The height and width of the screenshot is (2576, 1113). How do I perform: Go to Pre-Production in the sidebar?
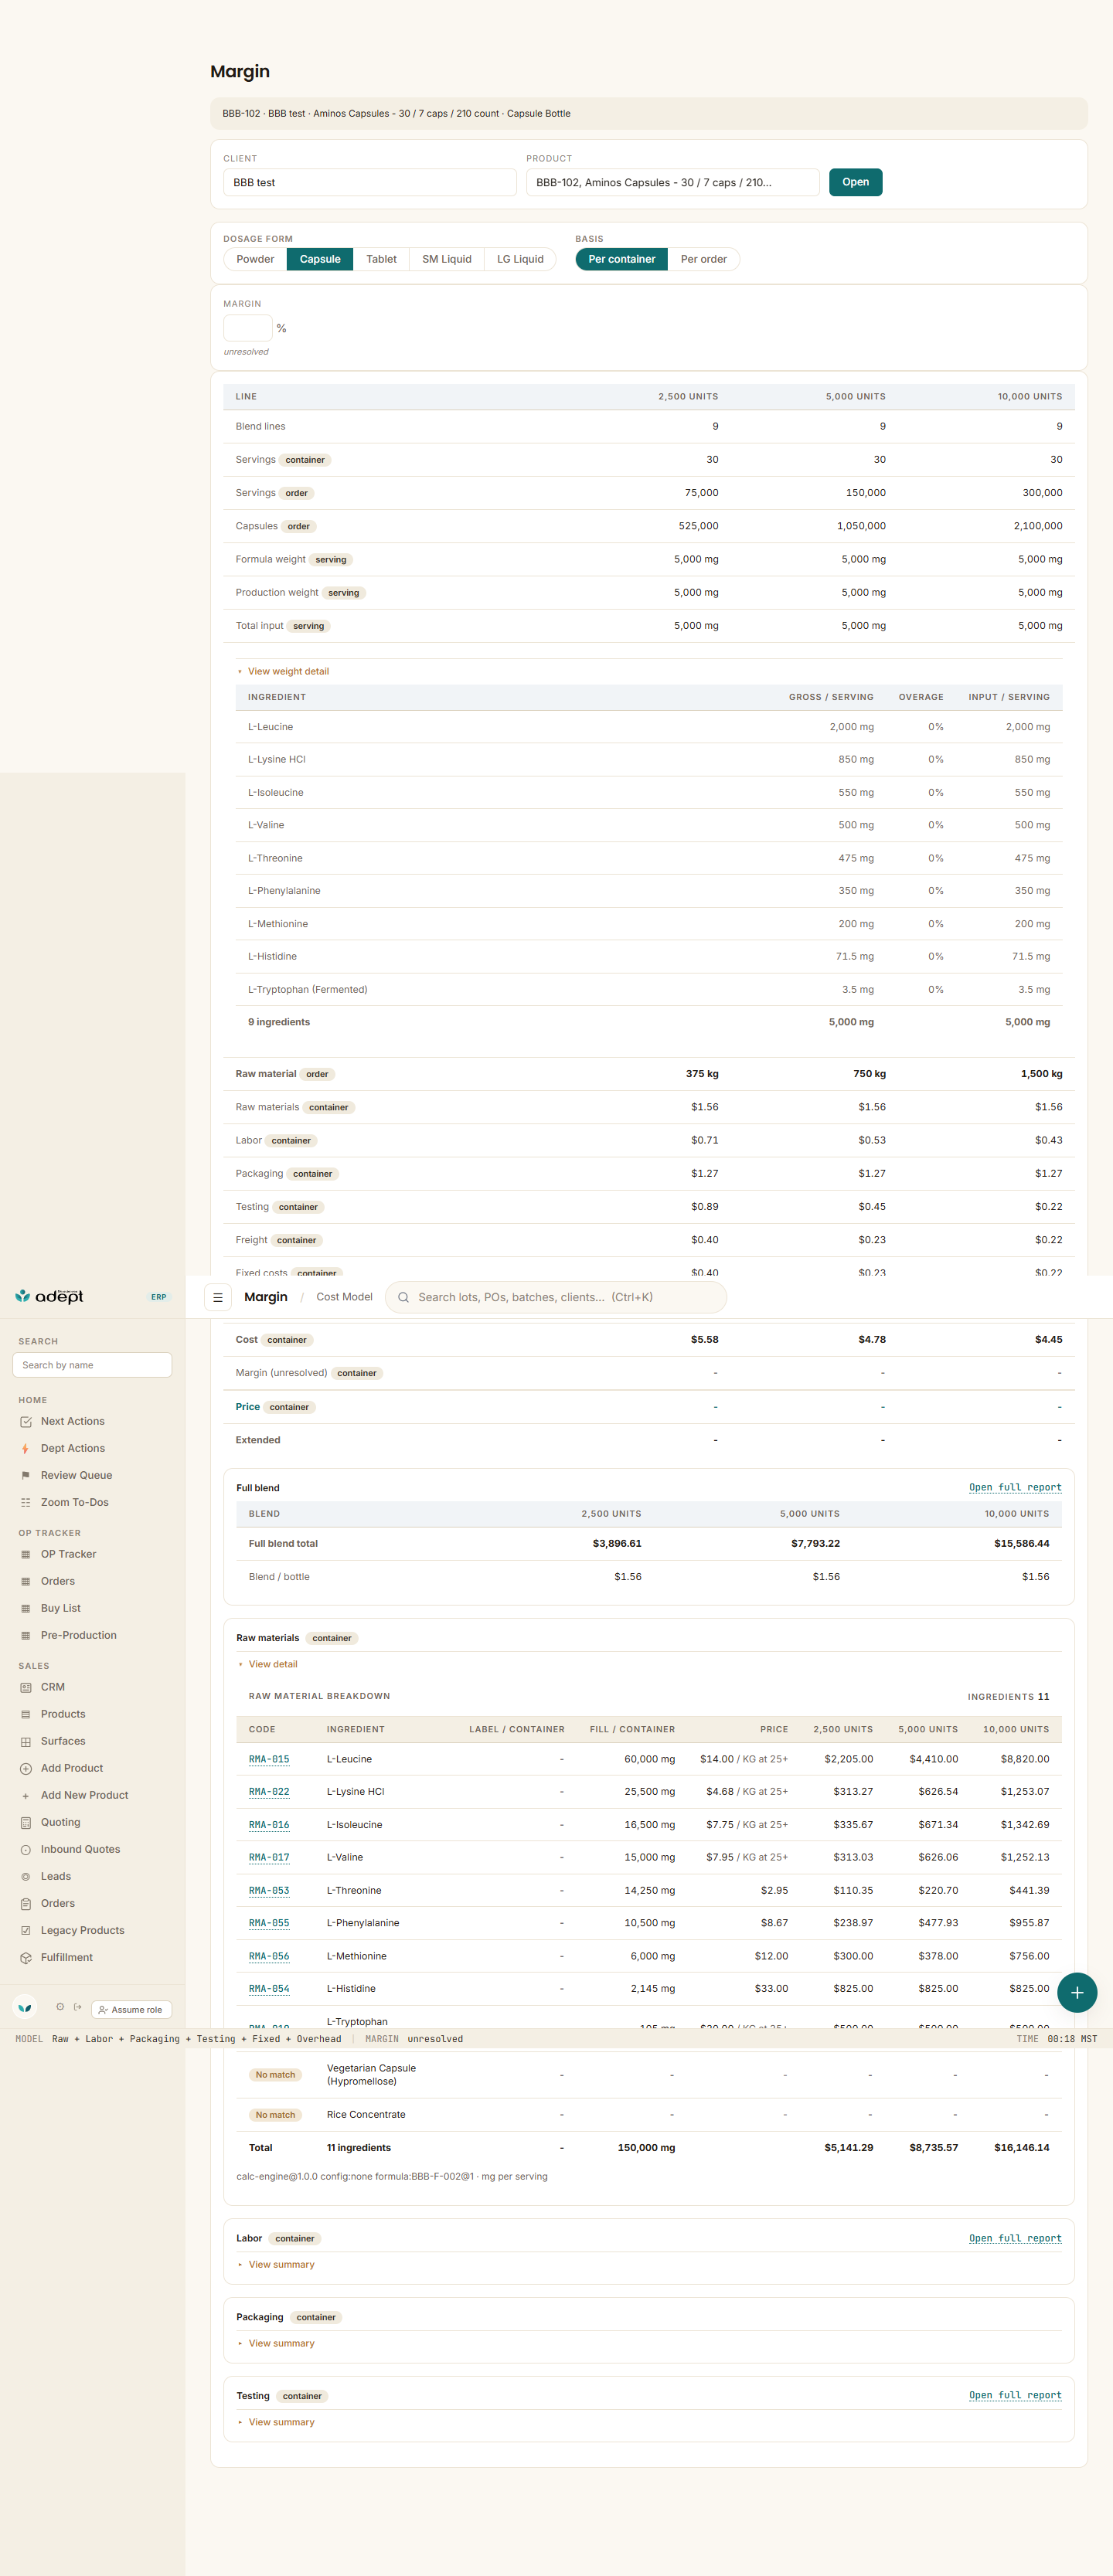(79, 1635)
